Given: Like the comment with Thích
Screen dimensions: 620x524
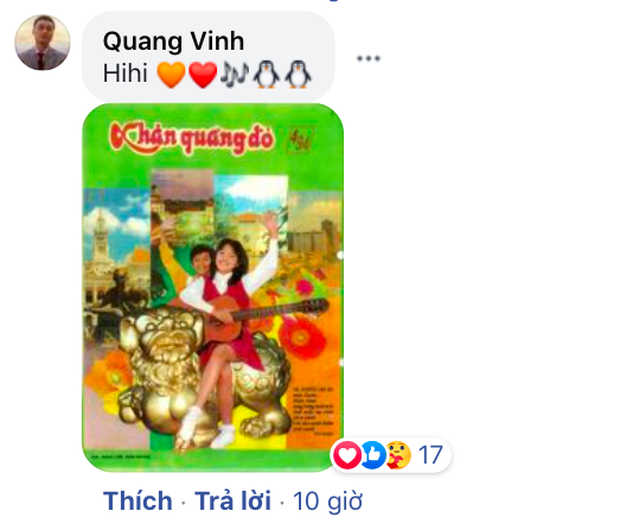Looking at the screenshot, I should 138,501.
